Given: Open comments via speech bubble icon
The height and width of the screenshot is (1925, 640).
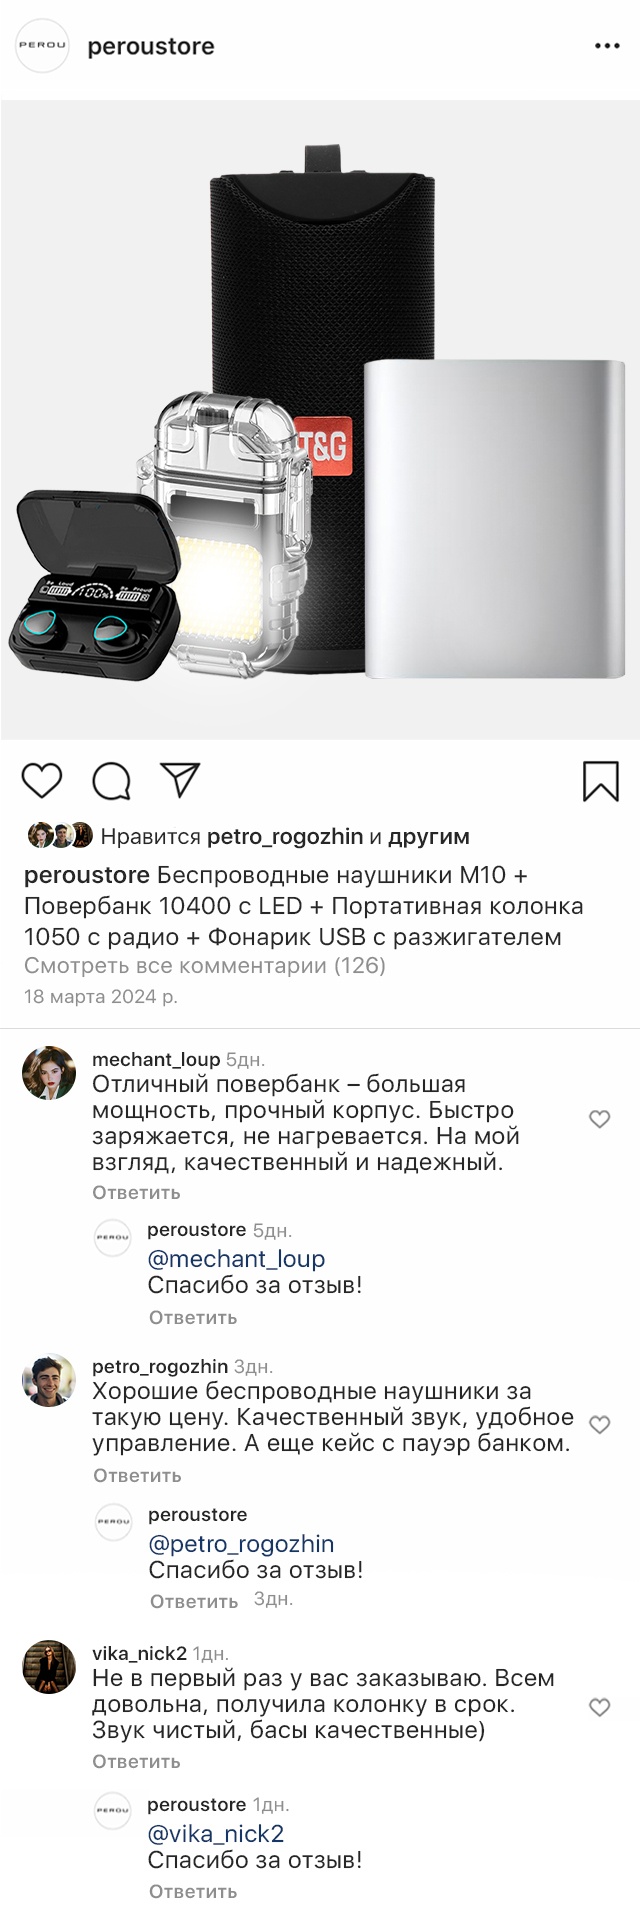Looking at the screenshot, I should [x=112, y=781].
